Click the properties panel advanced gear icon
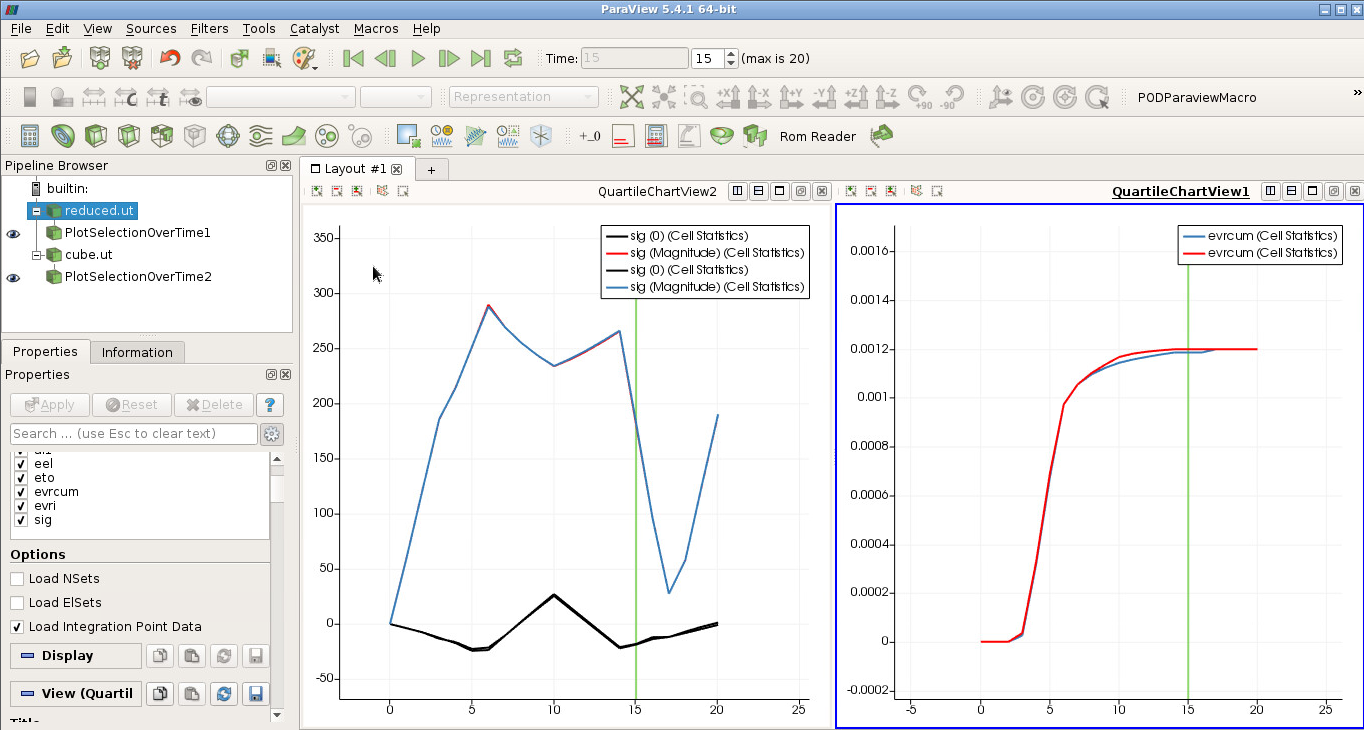 pyautogui.click(x=271, y=434)
